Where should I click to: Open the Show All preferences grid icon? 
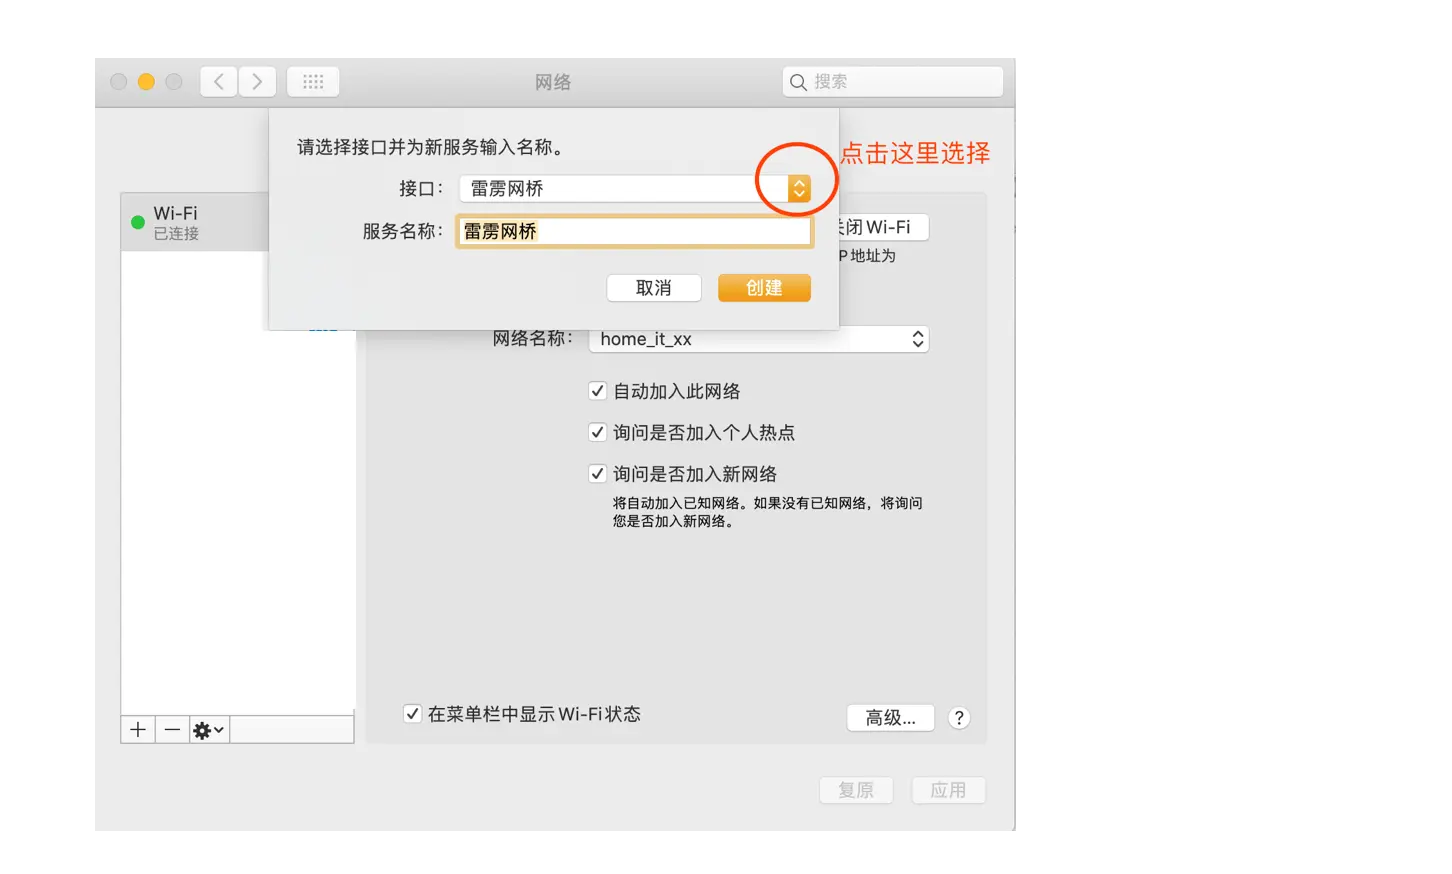(312, 81)
